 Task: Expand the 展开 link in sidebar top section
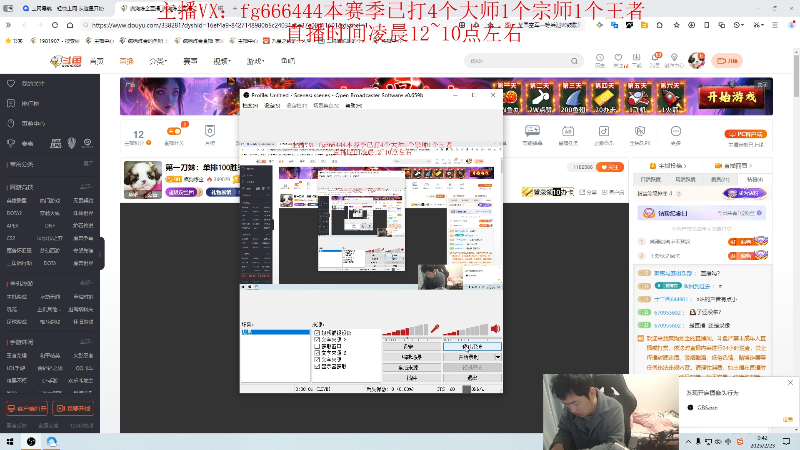click(88, 164)
